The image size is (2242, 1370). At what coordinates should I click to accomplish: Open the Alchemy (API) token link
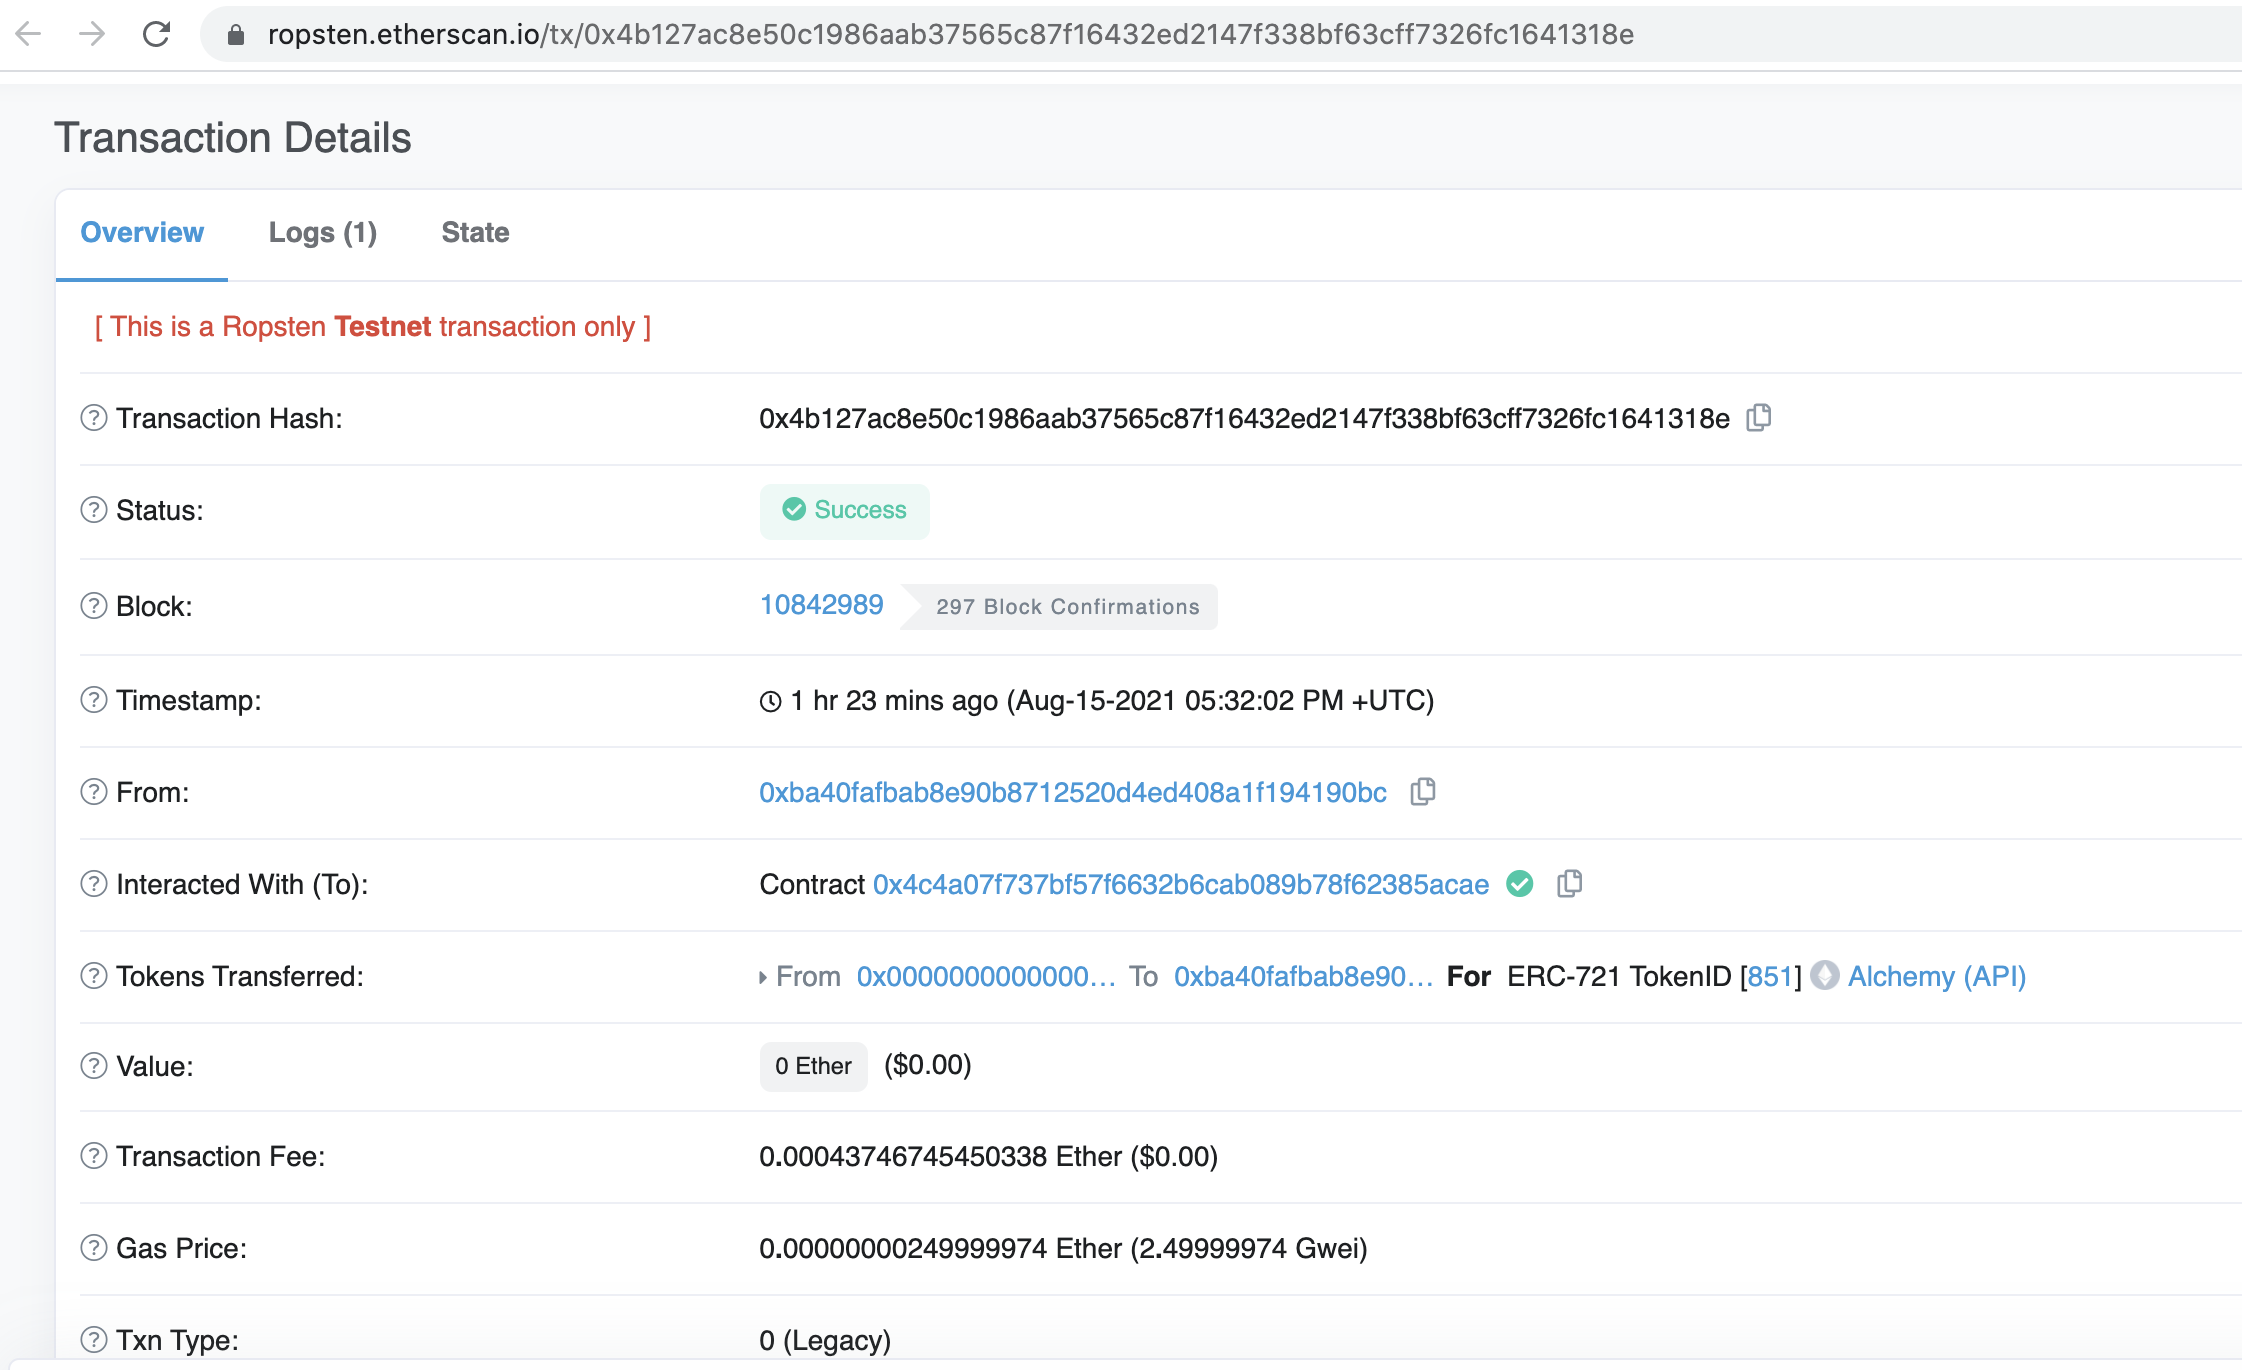point(1937,976)
